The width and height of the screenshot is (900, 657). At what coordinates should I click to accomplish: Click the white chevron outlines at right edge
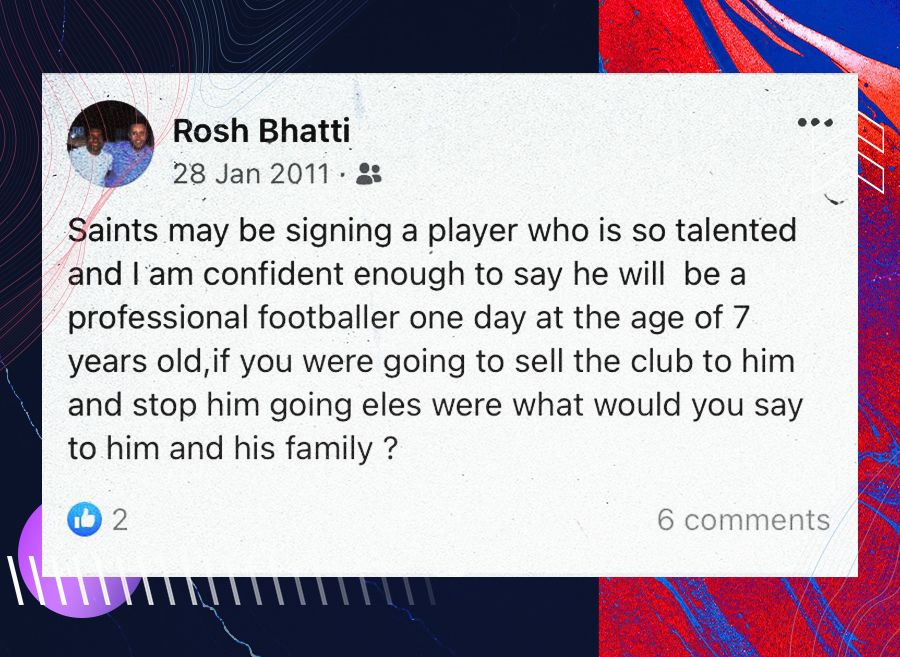pyautogui.click(x=872, y=160)
